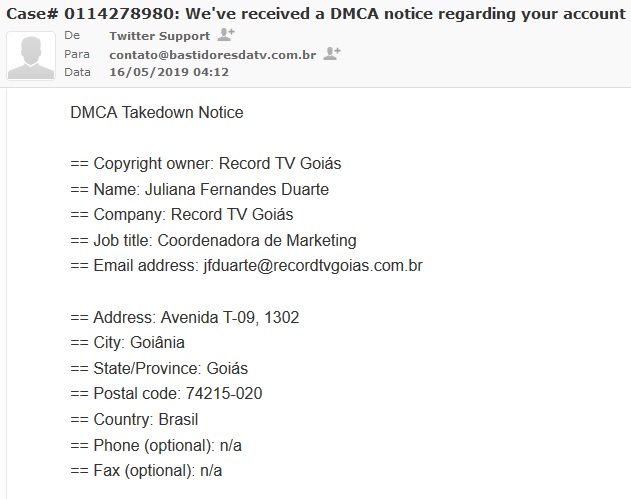
Task: Click add-contact icon beside recipient email address
Action: pyautogui.click(x=332, y=53)
